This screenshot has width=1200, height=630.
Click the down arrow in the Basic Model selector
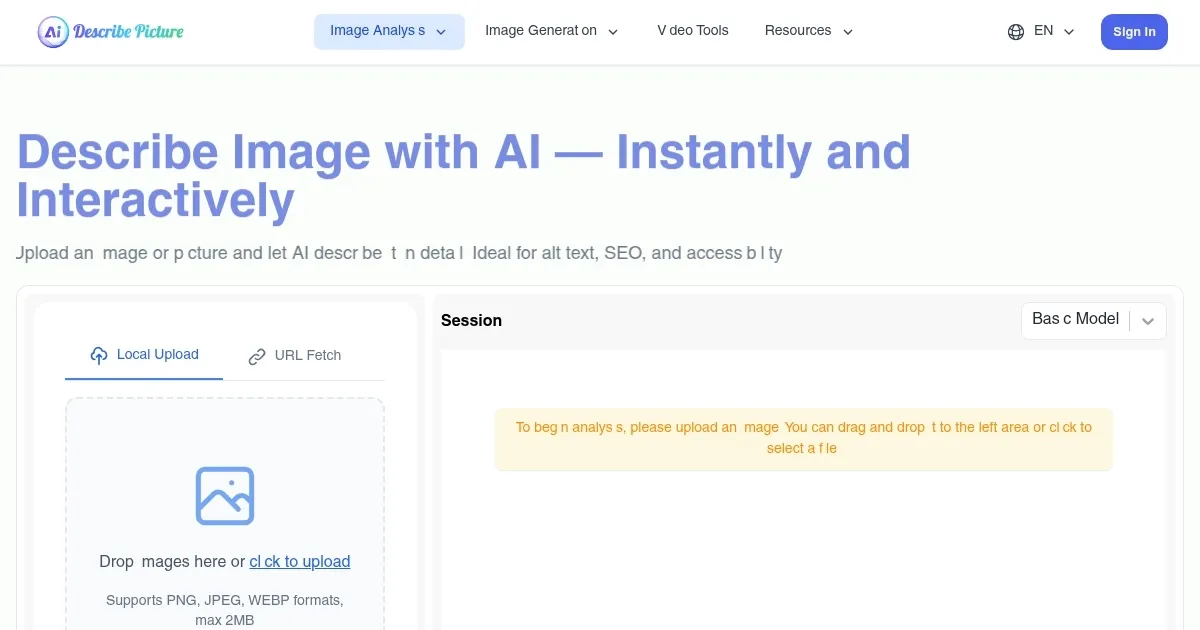tap(1148, 321)
